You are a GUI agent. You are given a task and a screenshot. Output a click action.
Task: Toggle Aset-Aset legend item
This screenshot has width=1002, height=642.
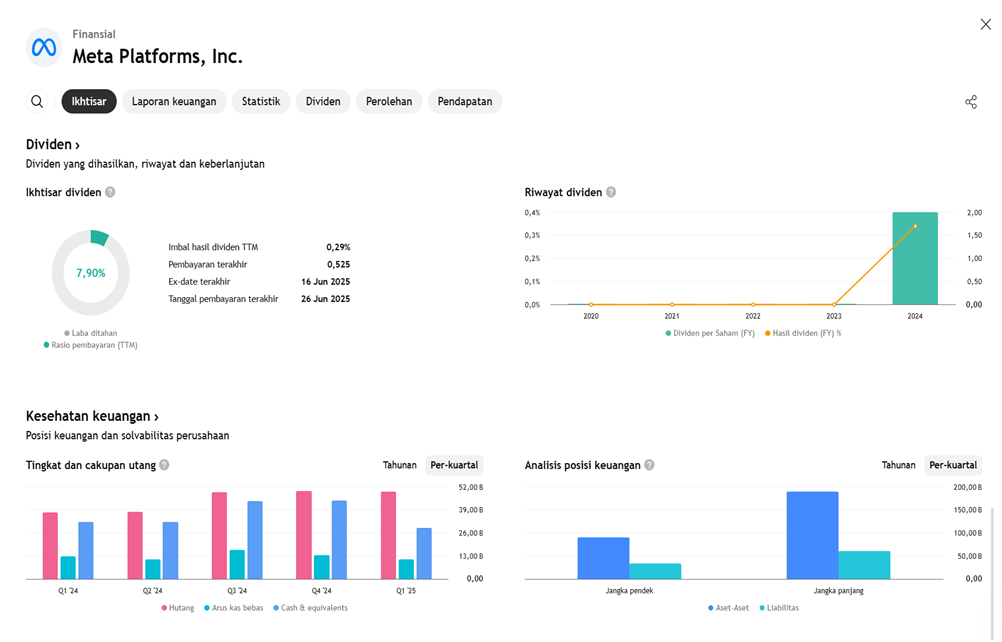click(x=728, y=608)
